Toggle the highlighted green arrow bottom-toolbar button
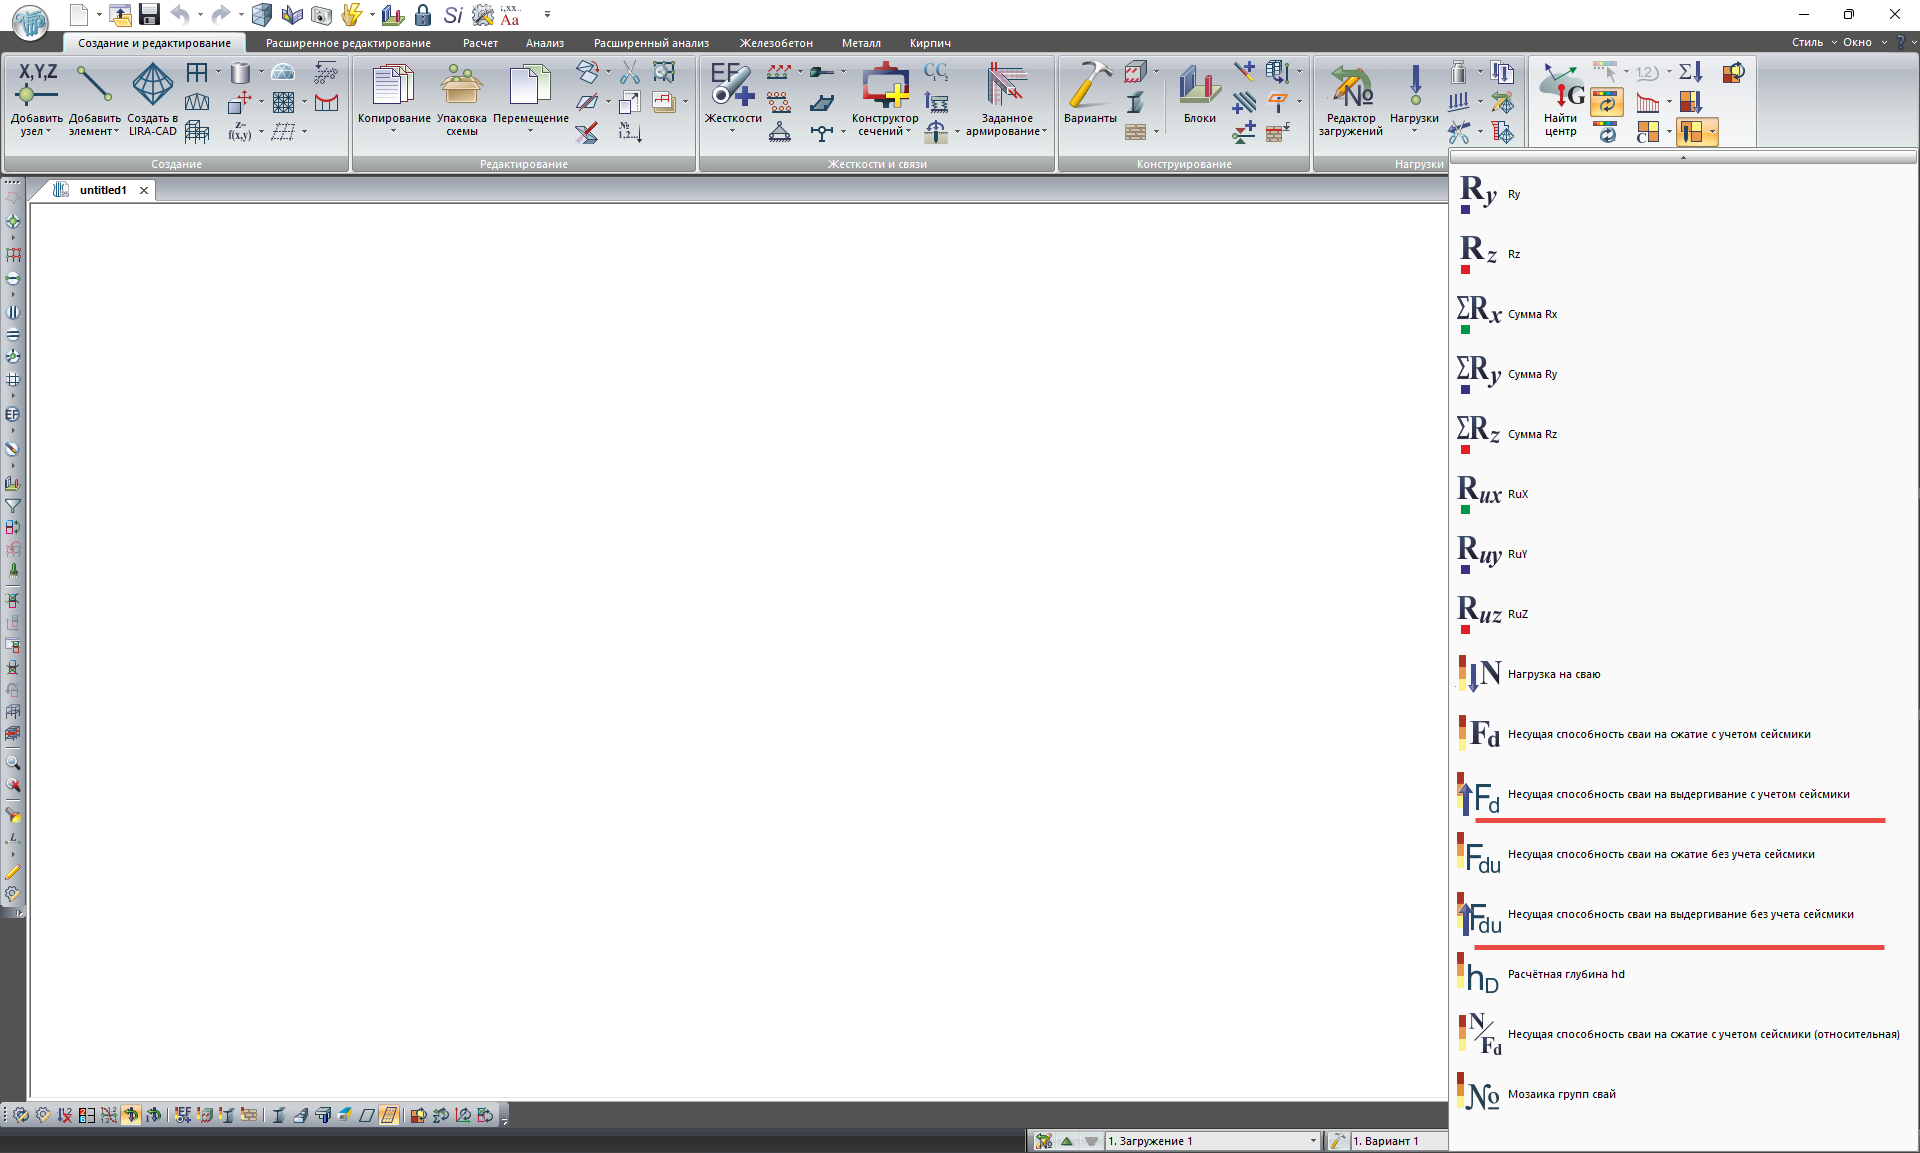 click(131, 1115)
